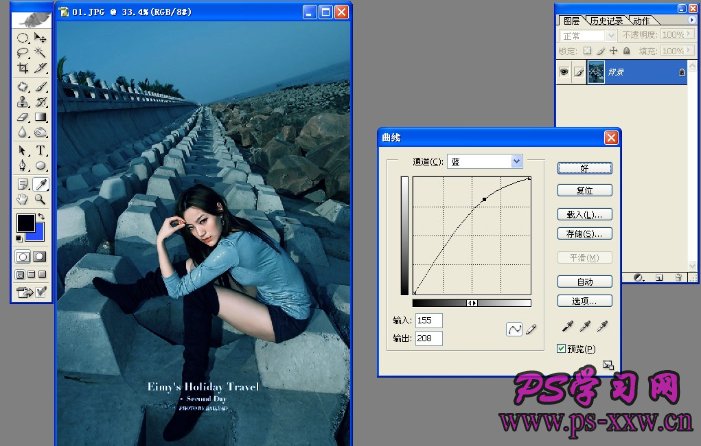Click the 好 OK button
The height and width of the screenshot is (446, 701).
[585, 168]
